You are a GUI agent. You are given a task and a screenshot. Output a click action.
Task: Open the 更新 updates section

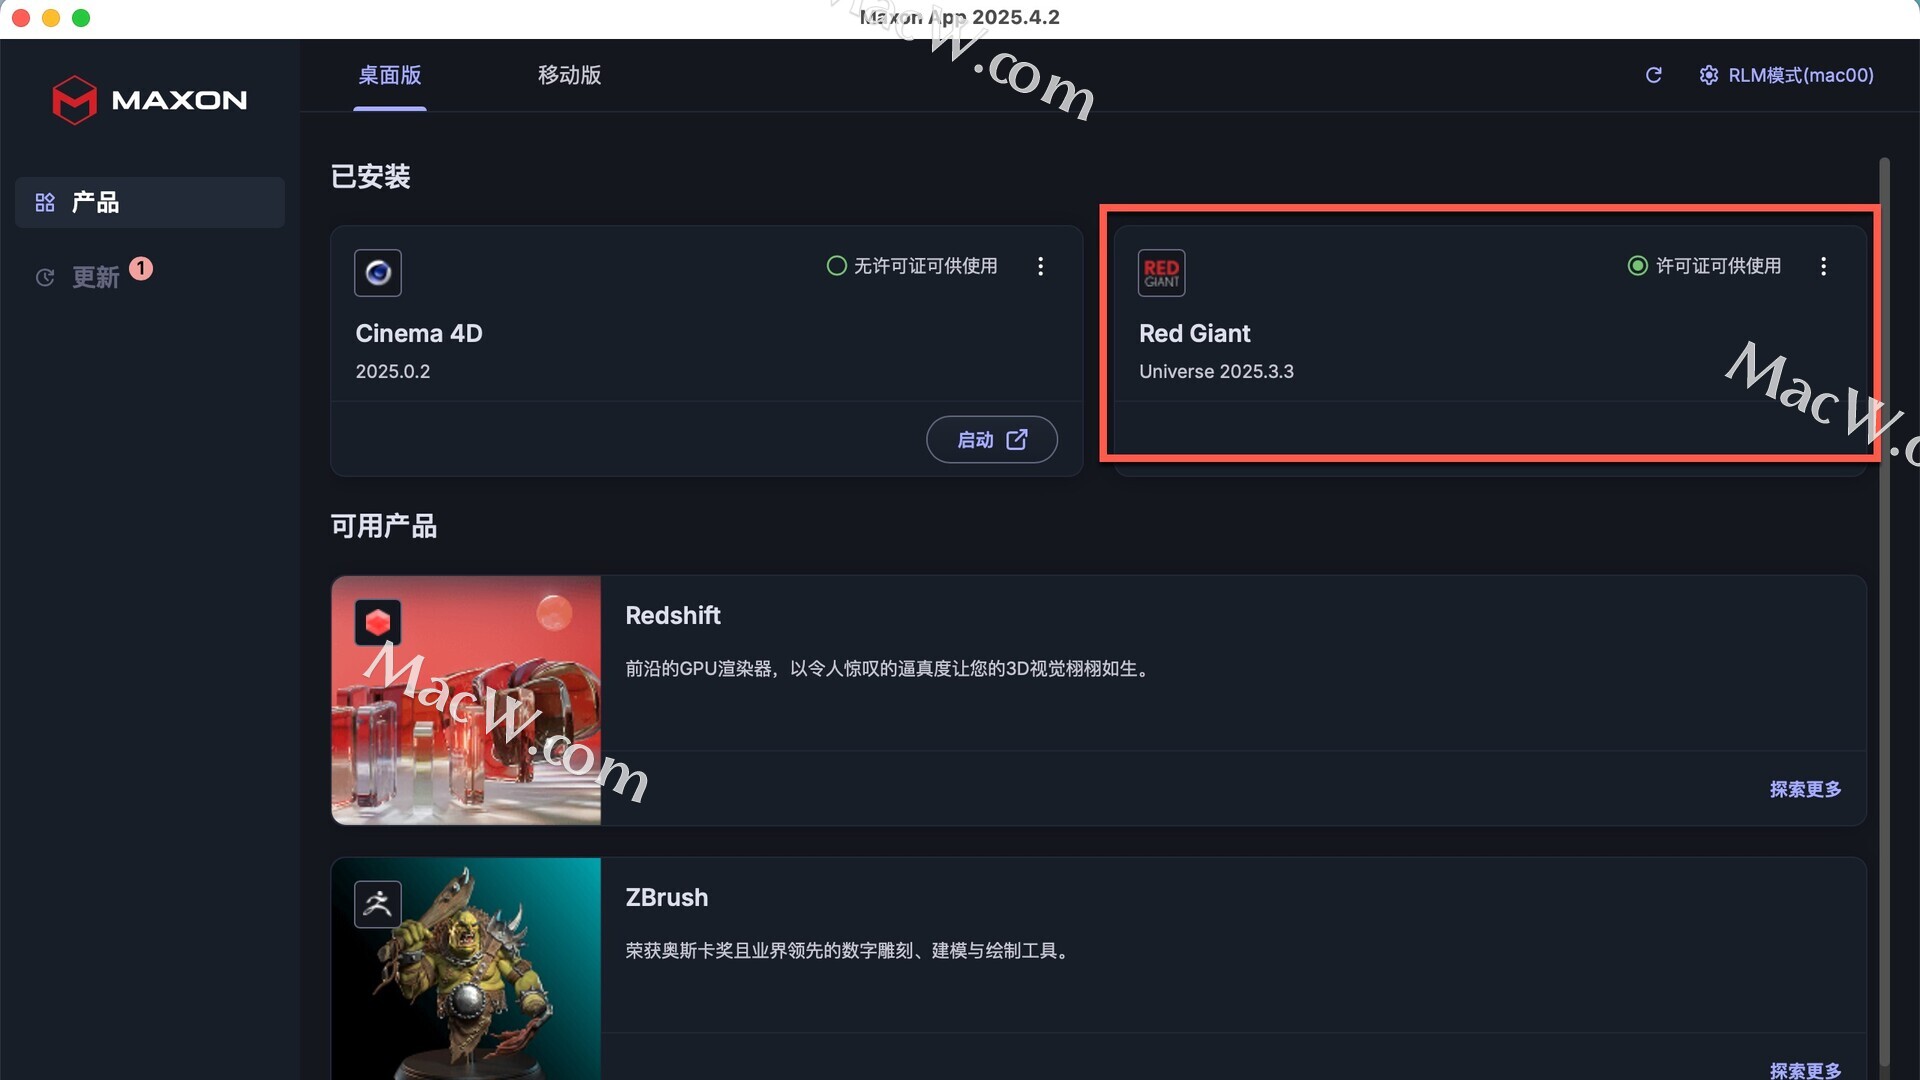click(95, 277)
